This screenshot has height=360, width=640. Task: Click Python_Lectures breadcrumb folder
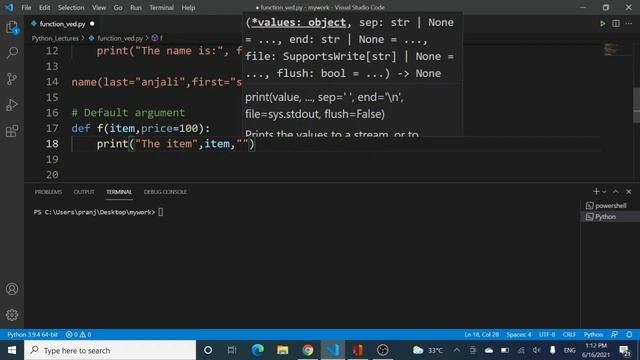tap(55, 38)
